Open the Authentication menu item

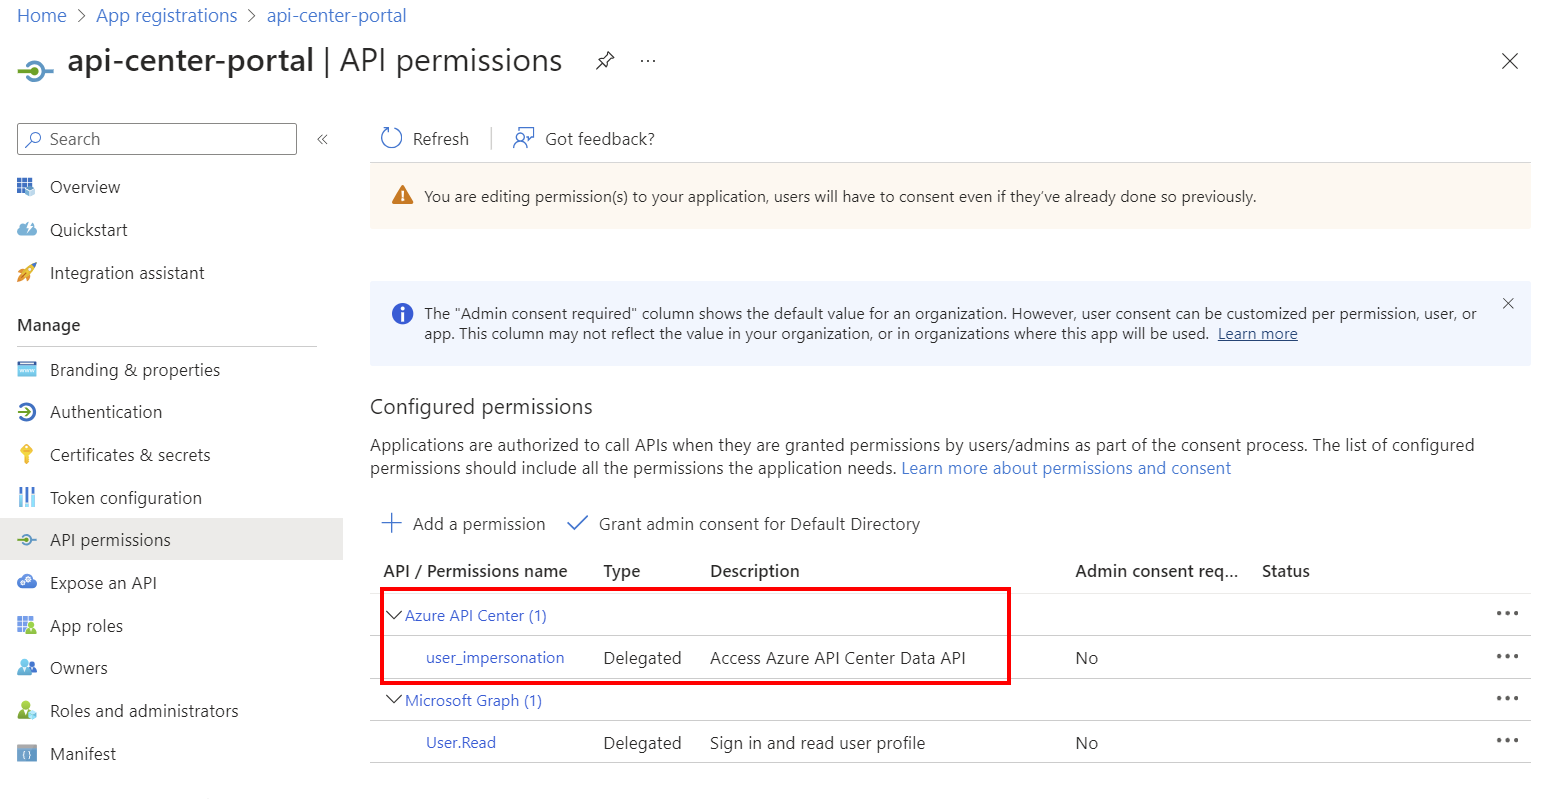point(105,412)
